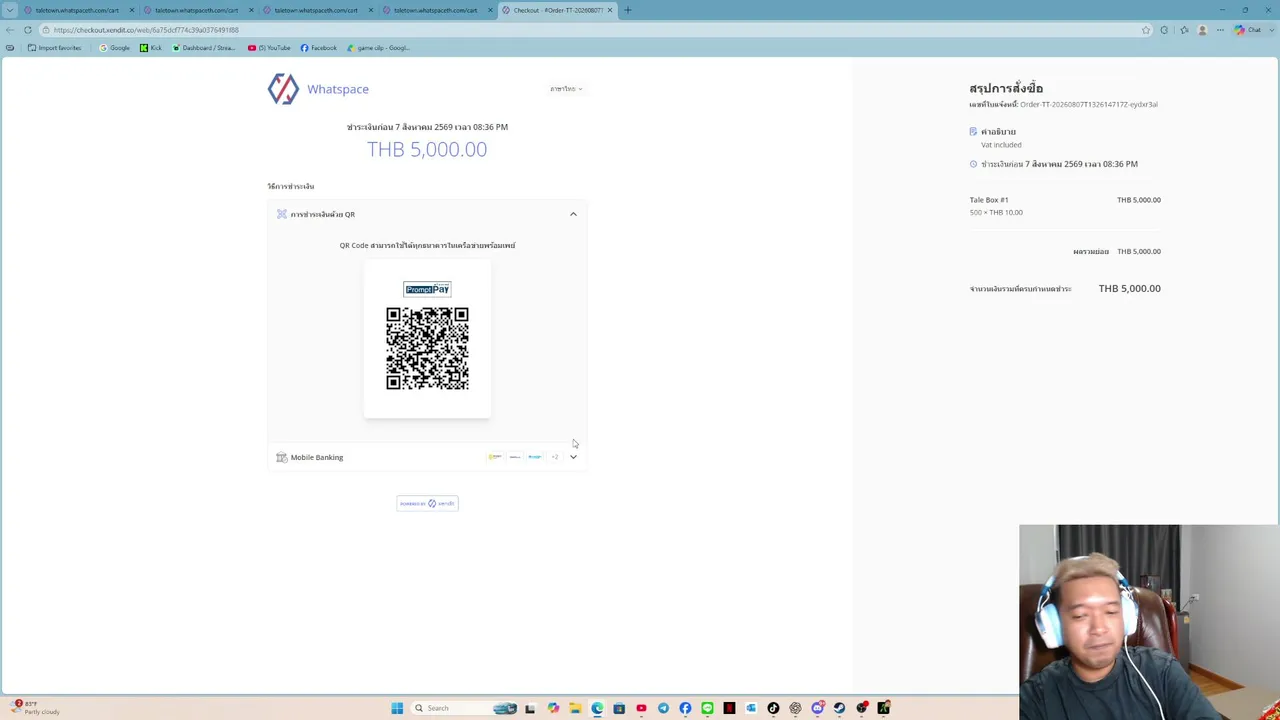
Task: Open Facebook app from the taskbar
Action: coord(685,708)
